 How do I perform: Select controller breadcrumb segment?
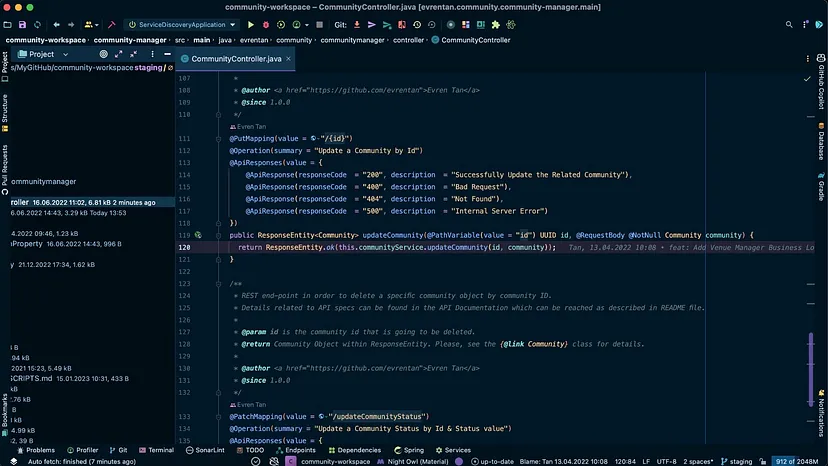[x=408, y=40]
